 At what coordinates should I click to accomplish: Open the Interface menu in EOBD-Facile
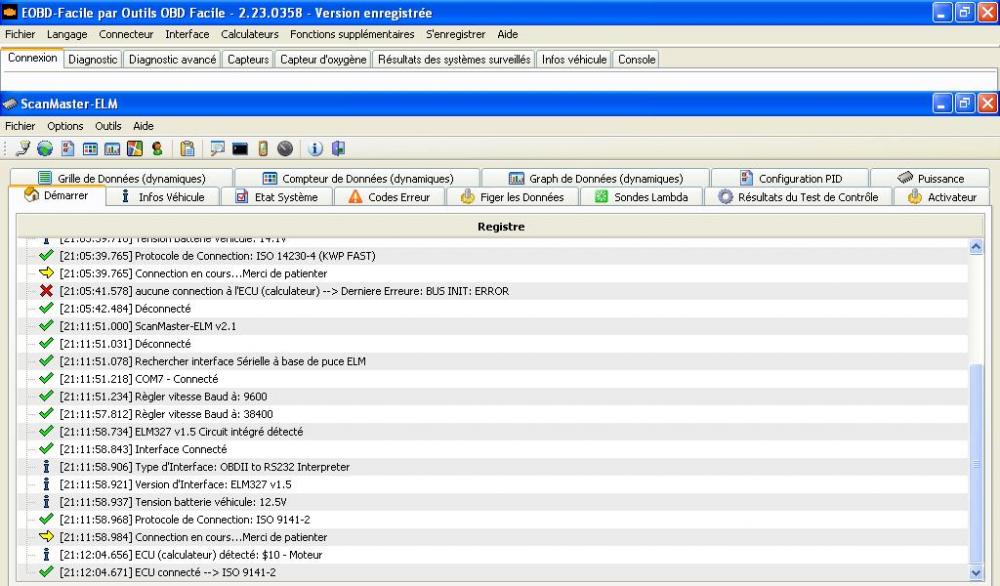coord(187,34)
